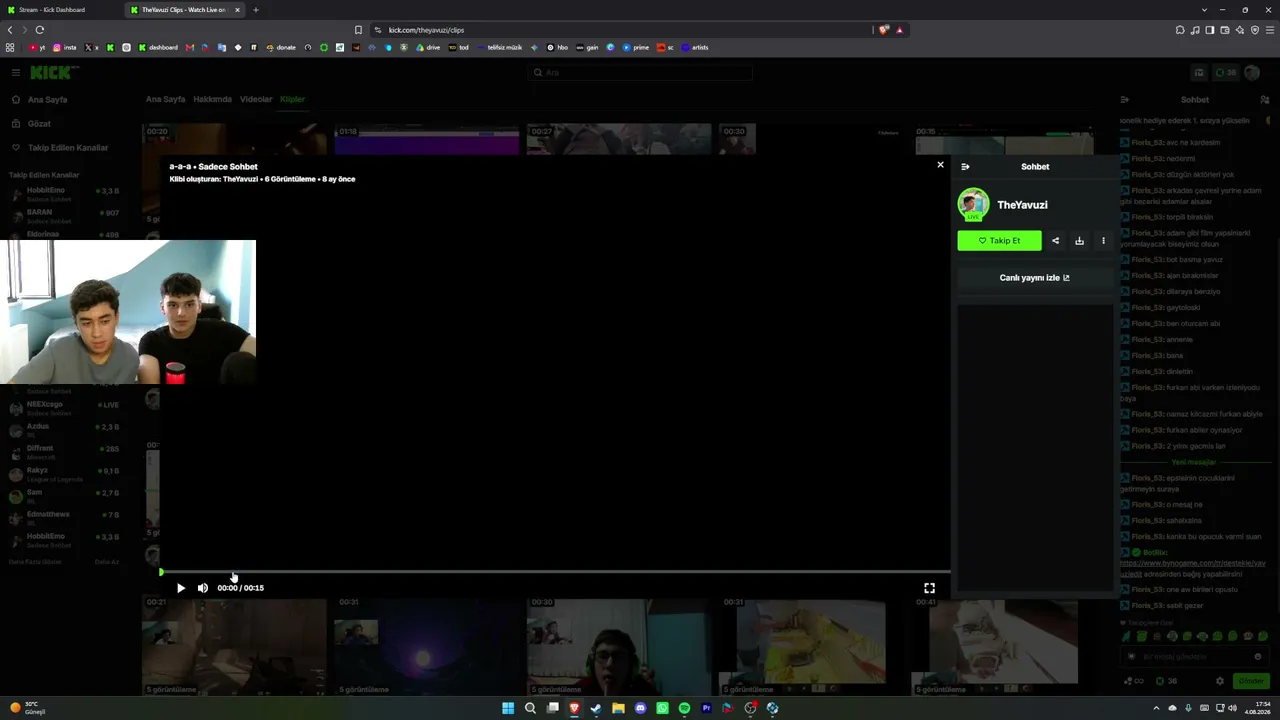Open Brave Rewards triangle icon
The height and width of the screenshot is (720, 1280).
(x=899, y=30)
